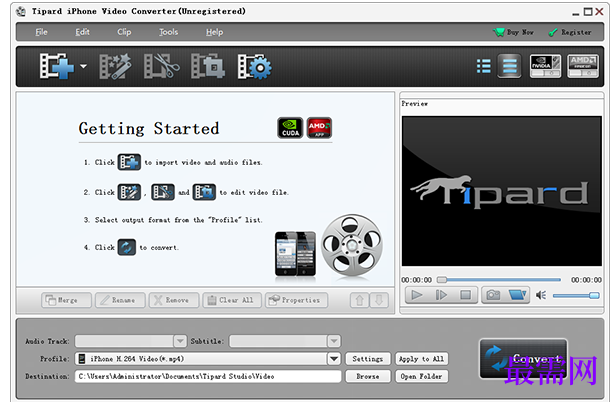Take a snapshot with the camera icon
Image resolution: width=616 pixels, height=402 pixels.
click(493, 295)
